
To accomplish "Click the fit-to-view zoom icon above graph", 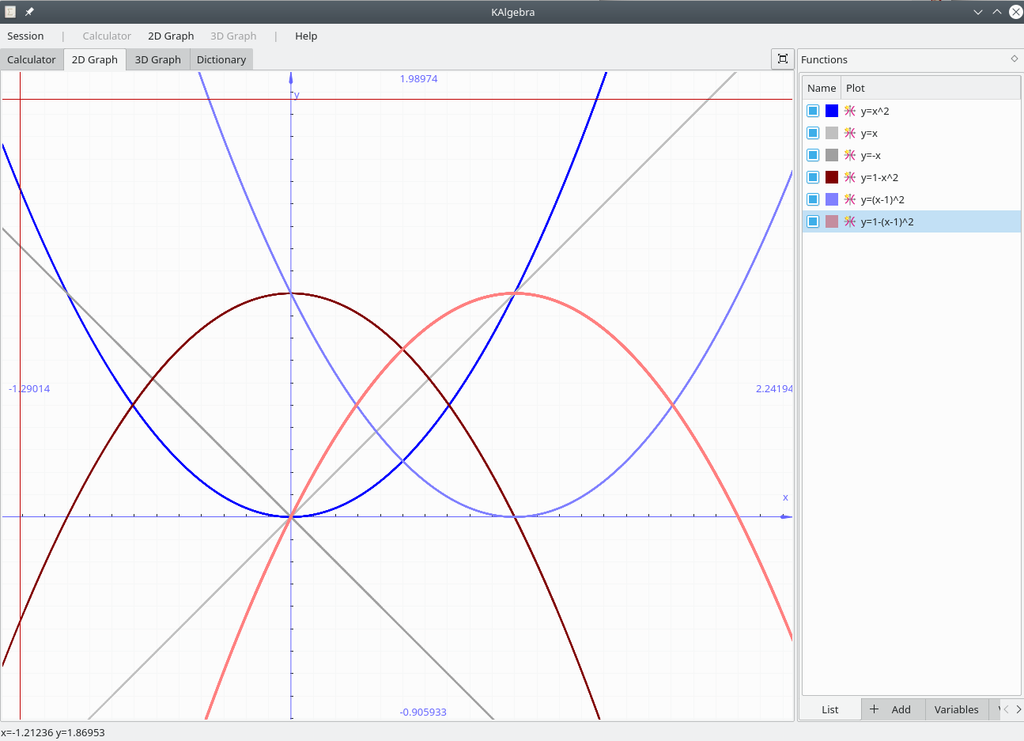I will point(782,59).
